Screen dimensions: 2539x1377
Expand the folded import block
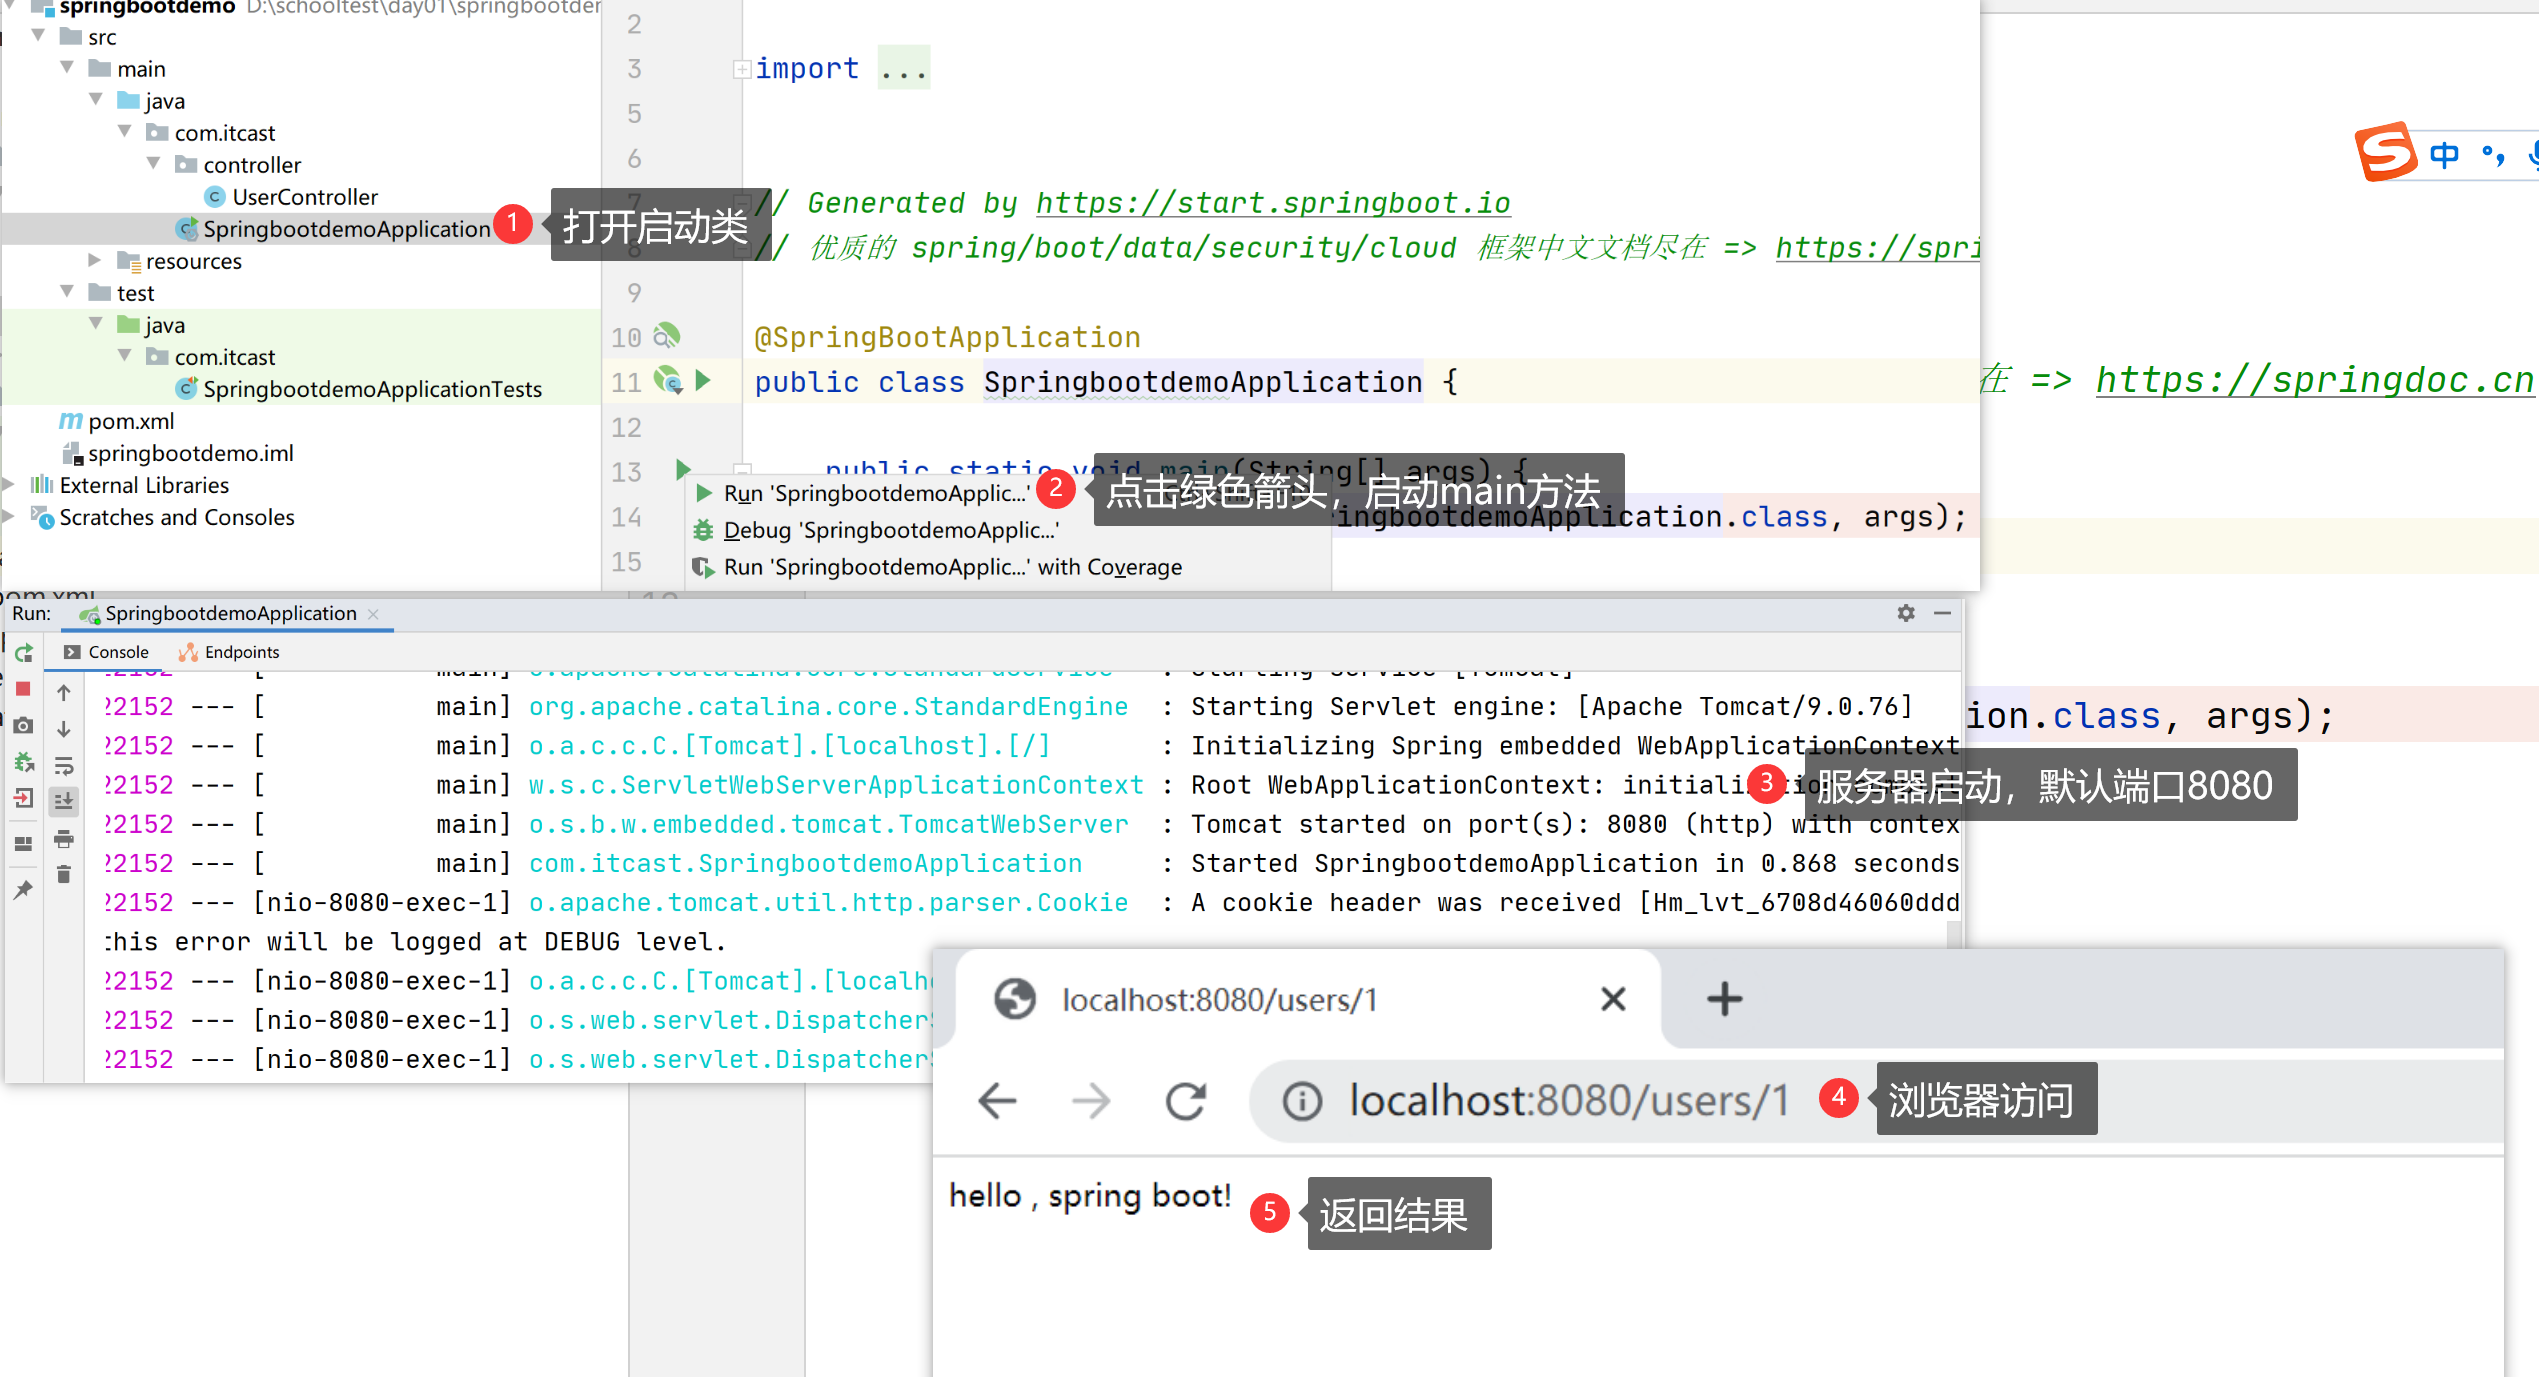(x=742, y=69)
